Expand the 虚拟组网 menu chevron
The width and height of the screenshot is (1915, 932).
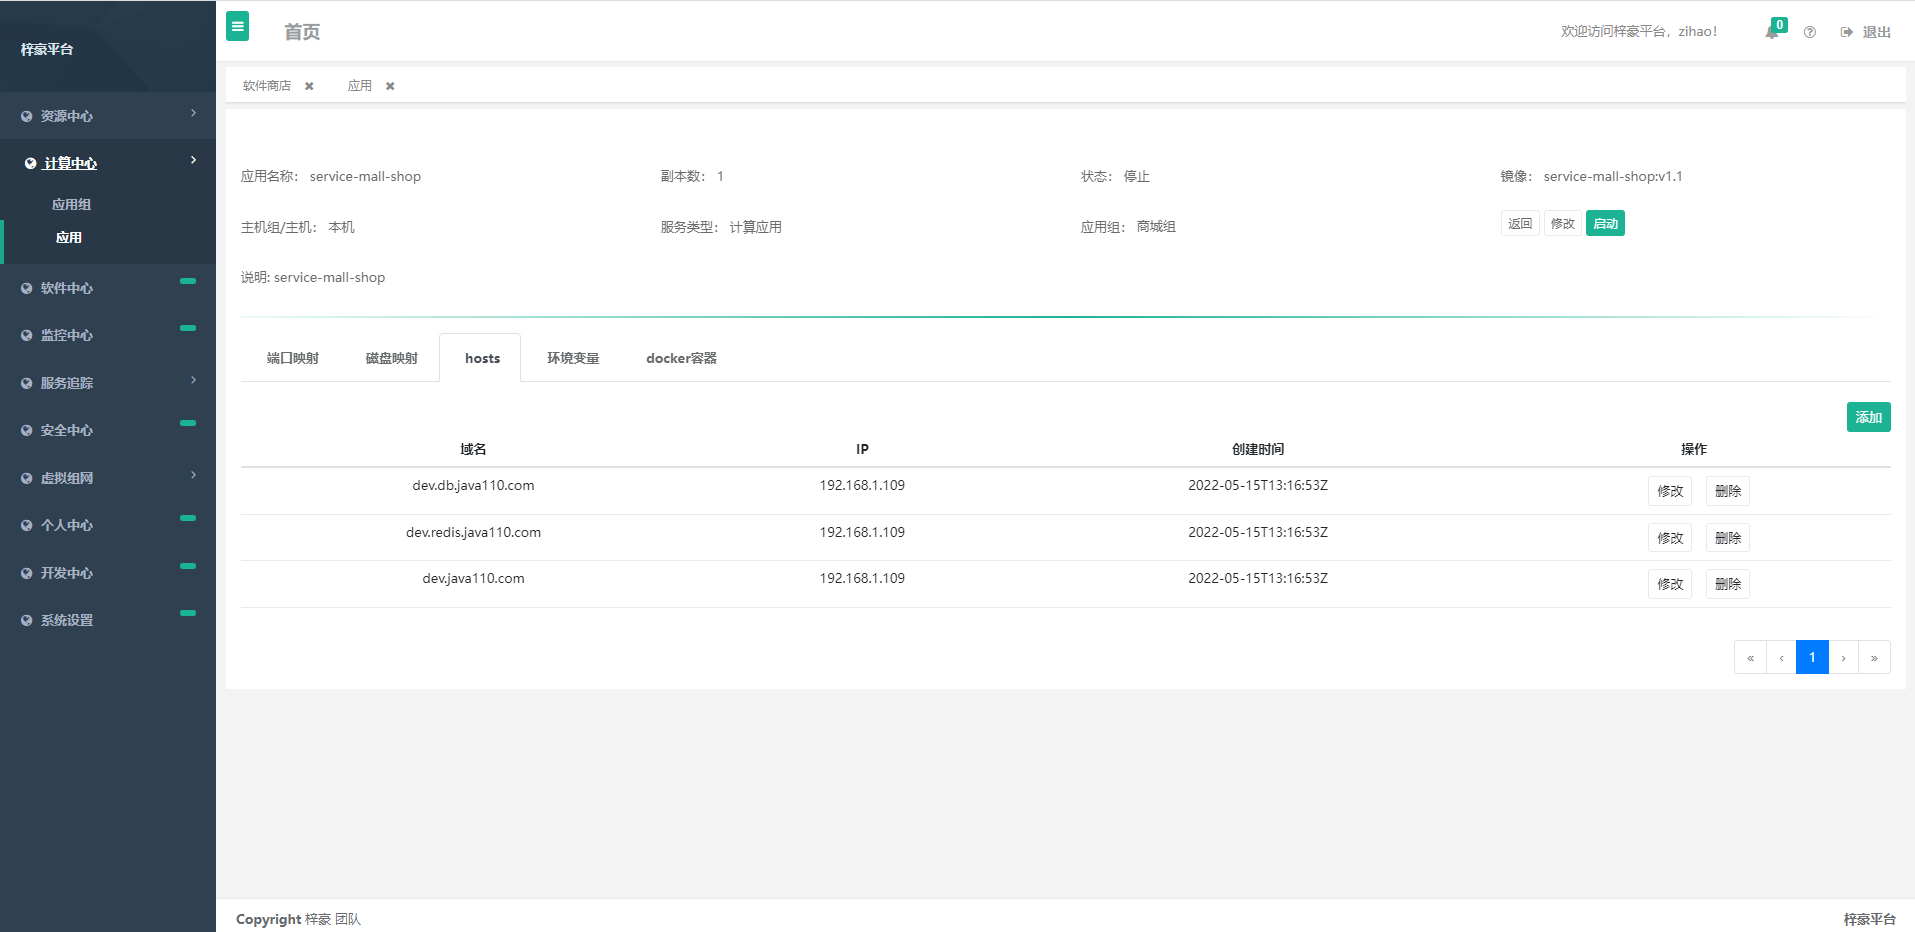pos(193,475)
